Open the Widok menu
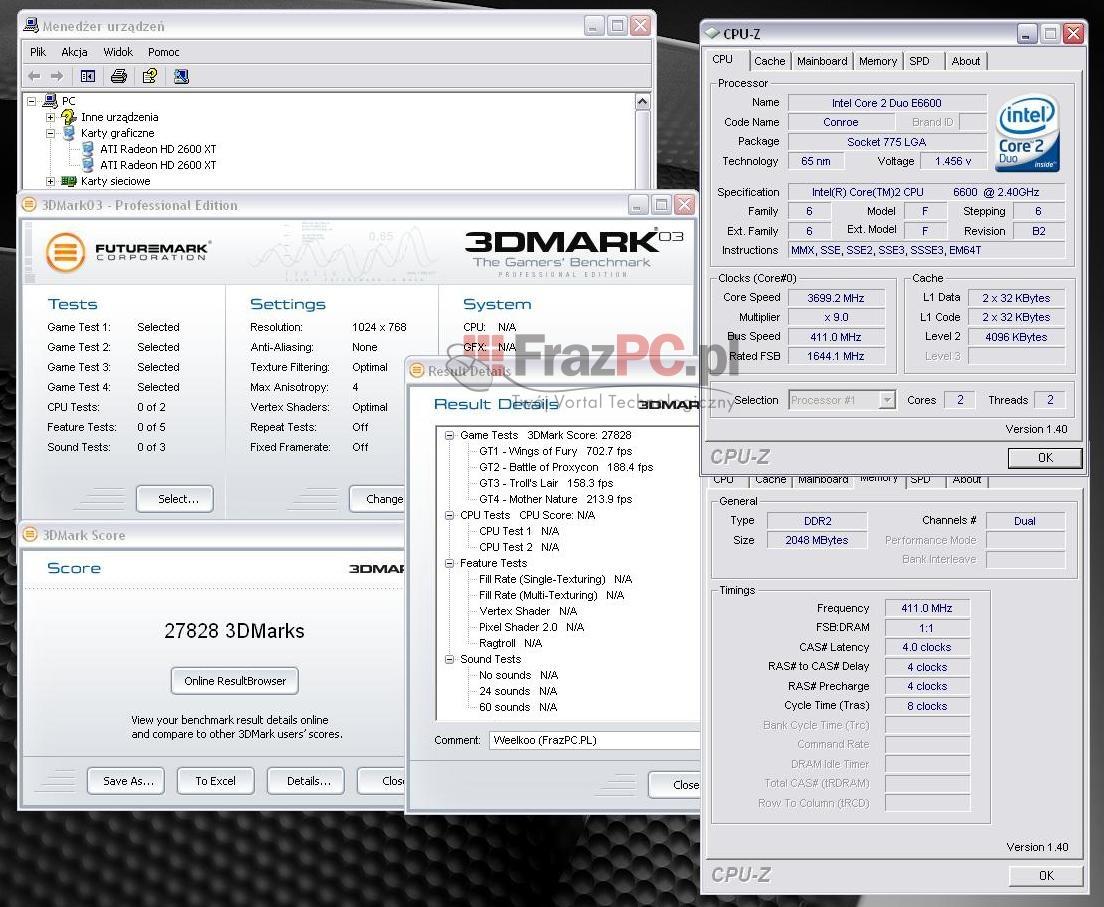This screenshot has width=1104, height=907. pyautogui.click(x=118, y=52)
